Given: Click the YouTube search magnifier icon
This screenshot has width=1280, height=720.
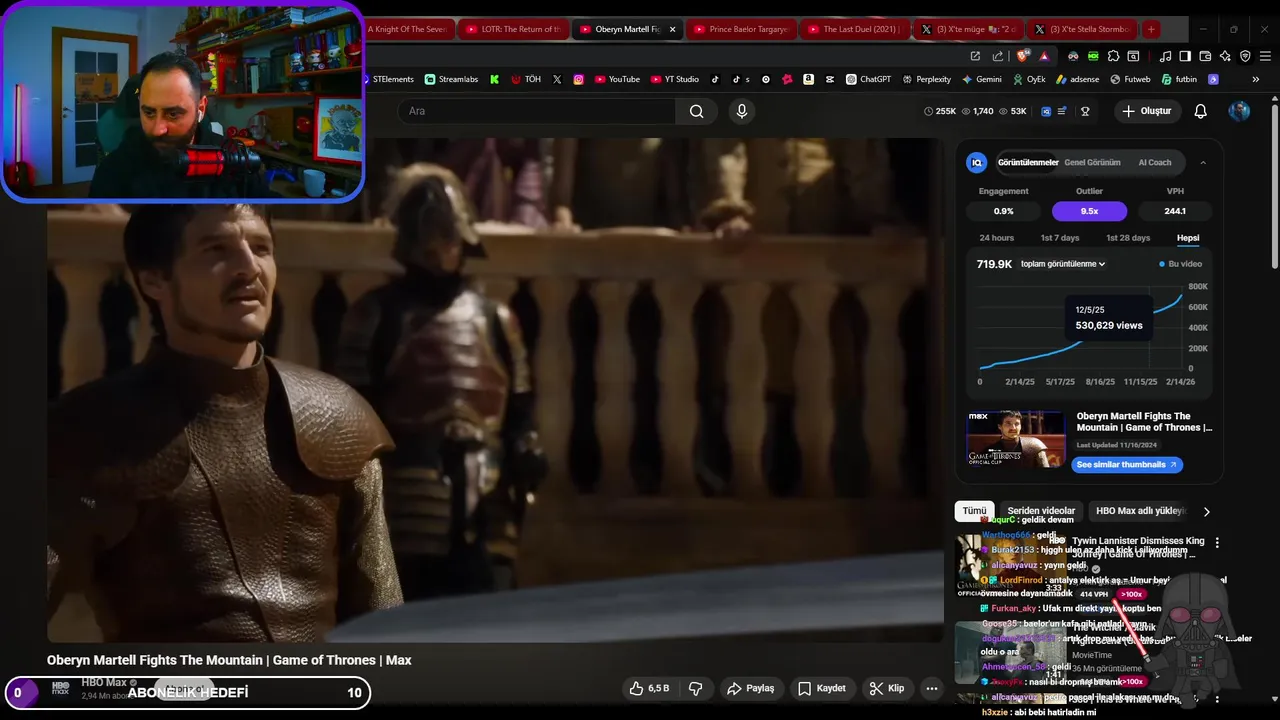Looking at the screenshot, I should pyautogui.click(x=696, y=111).
